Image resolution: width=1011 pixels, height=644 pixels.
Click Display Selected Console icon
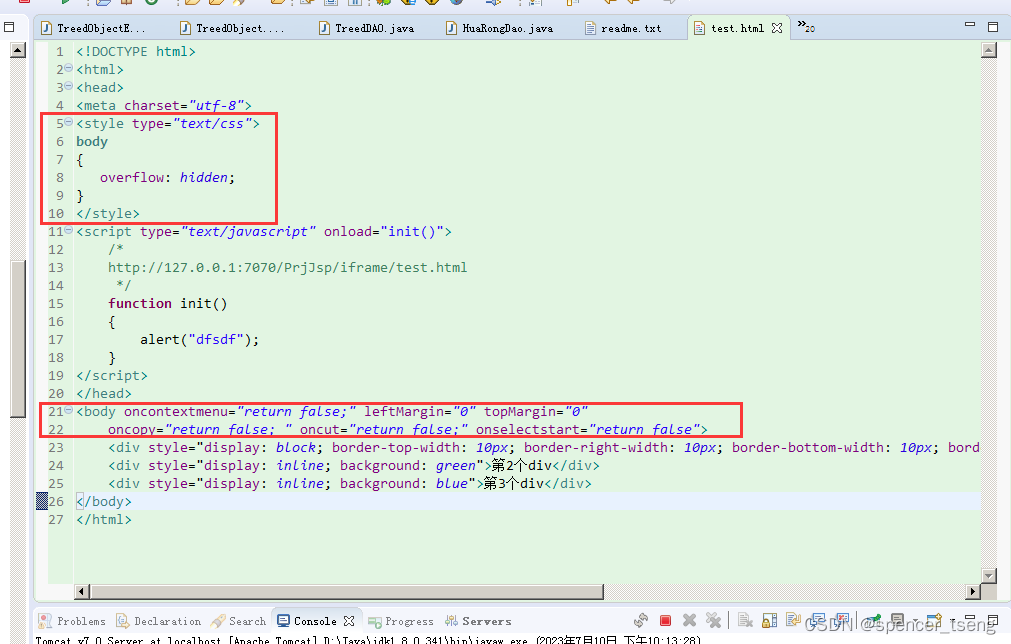coord(898,620)
